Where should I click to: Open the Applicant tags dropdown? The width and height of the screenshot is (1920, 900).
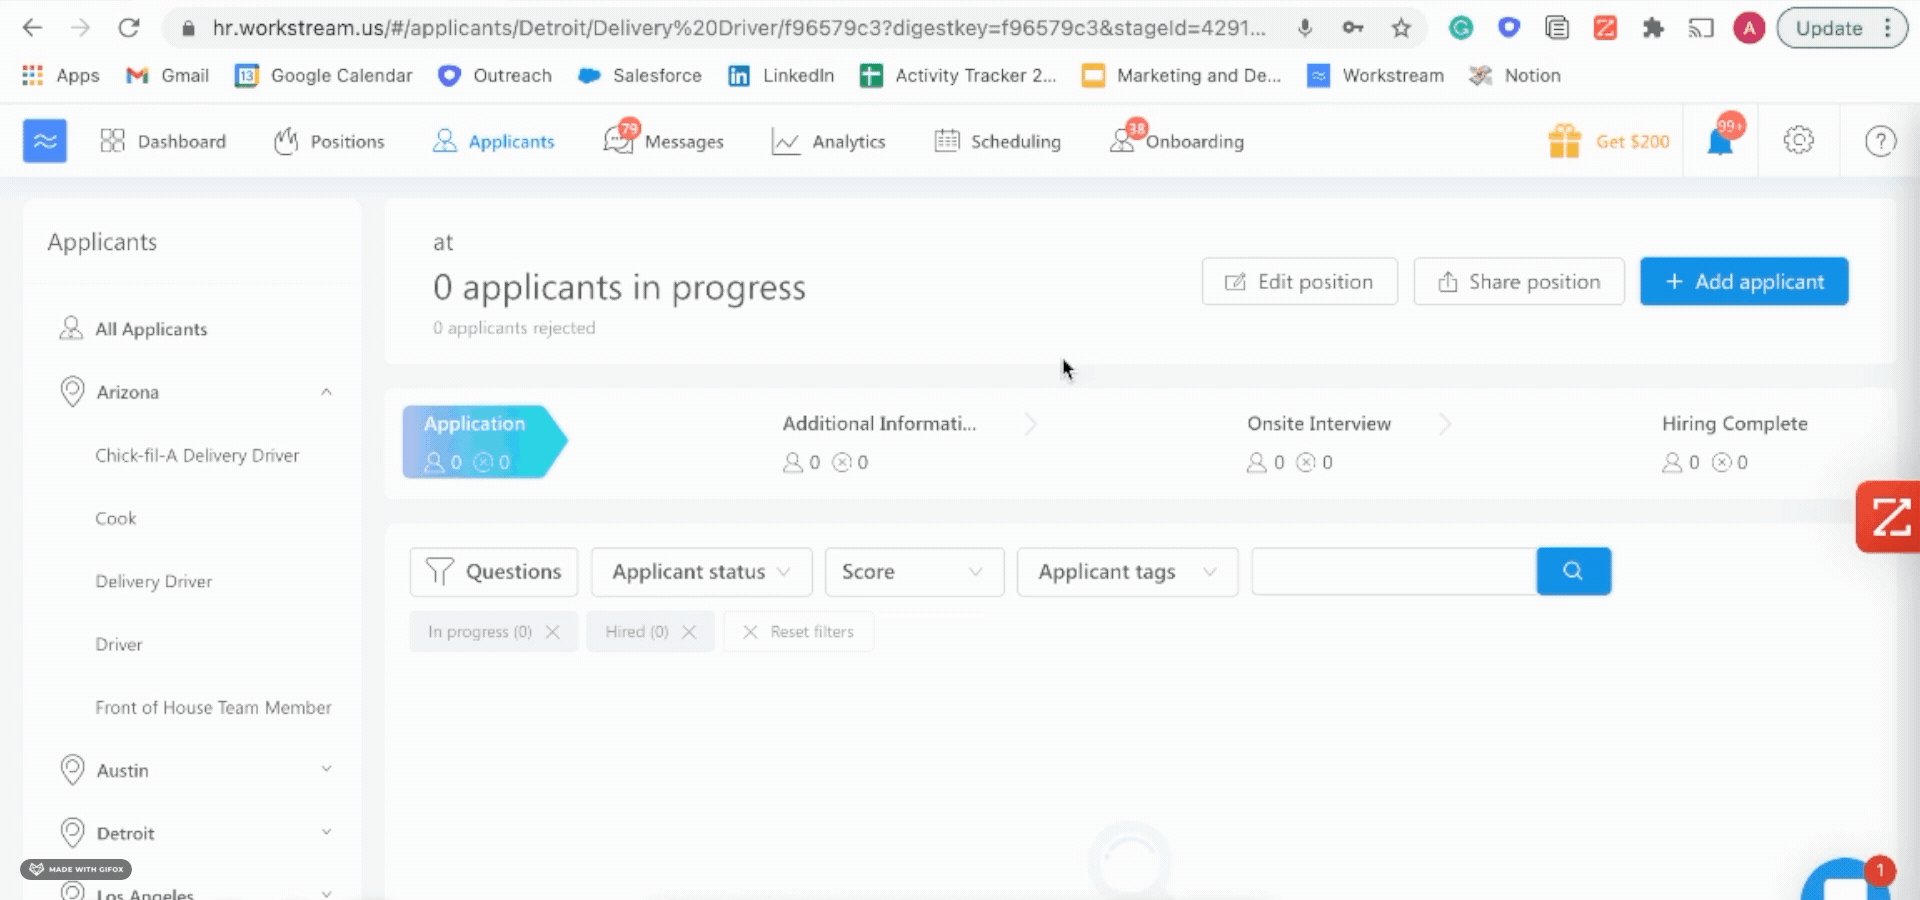point(1127,572)
